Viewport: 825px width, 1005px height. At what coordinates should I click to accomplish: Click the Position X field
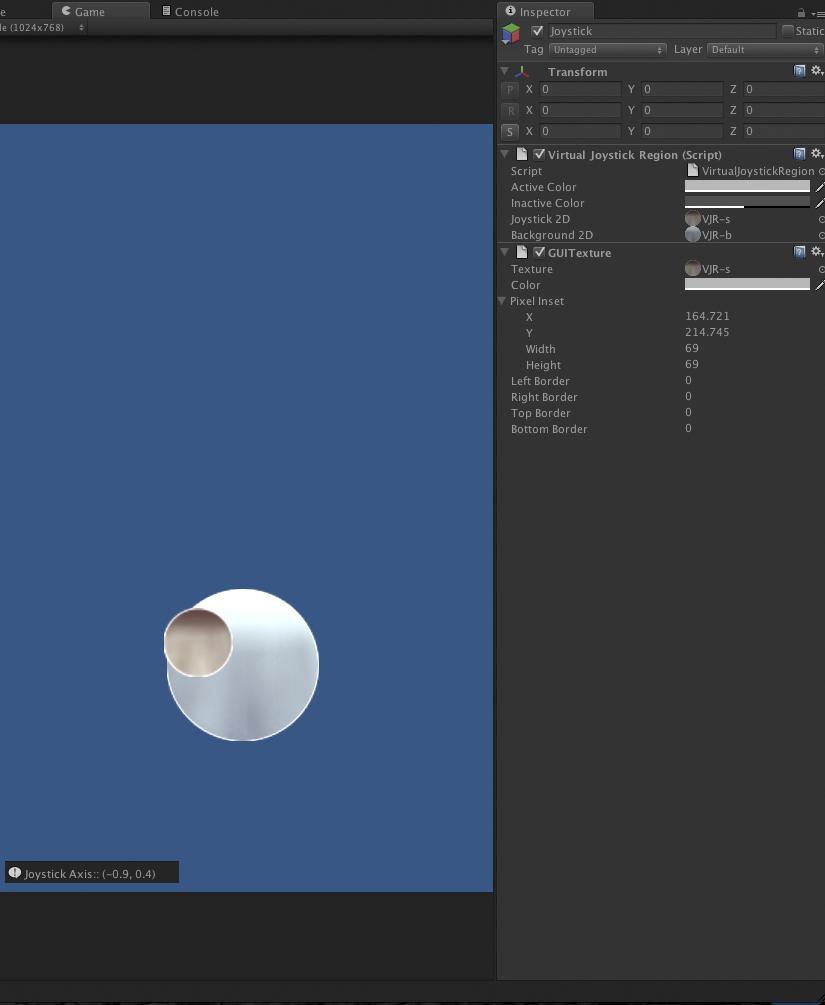pyautogui.click(x=581, y=90)
